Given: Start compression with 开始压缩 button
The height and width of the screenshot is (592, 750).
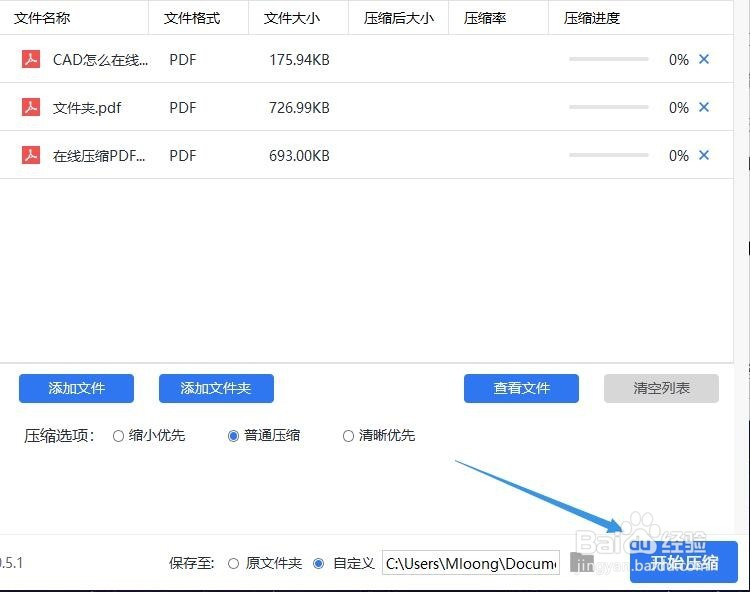Looking at the screenshot, I should 684,562.
